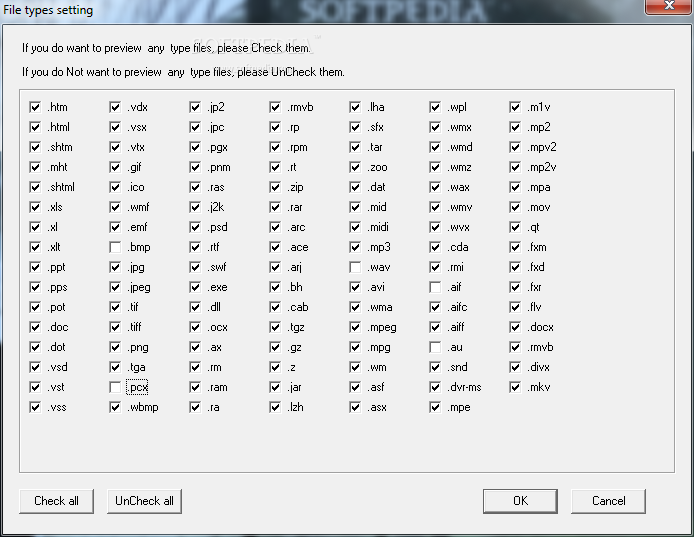Screen dimensions: 694x537
Task: Uncheck the .lzh checkbox
Action: 275,407
